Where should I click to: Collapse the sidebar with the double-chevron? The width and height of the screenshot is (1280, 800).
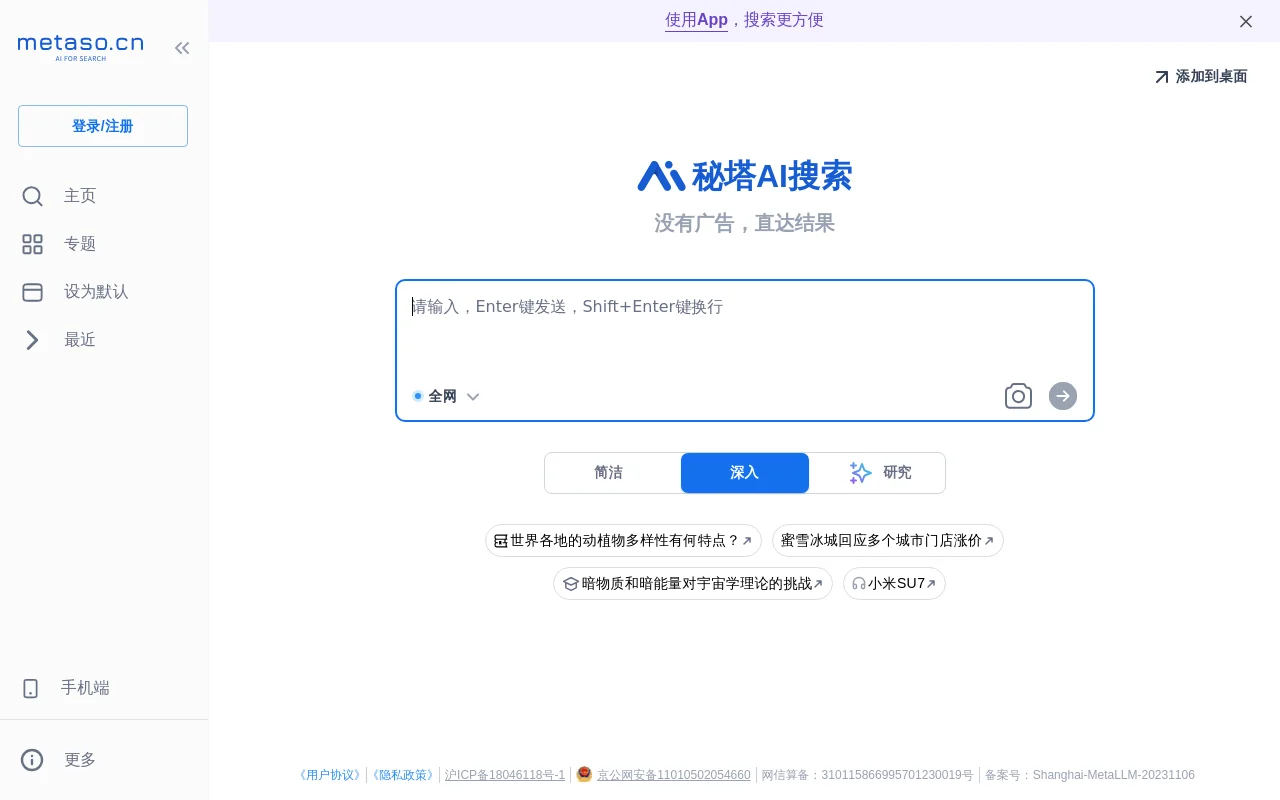pyautogui.click(x=182, y=47)
